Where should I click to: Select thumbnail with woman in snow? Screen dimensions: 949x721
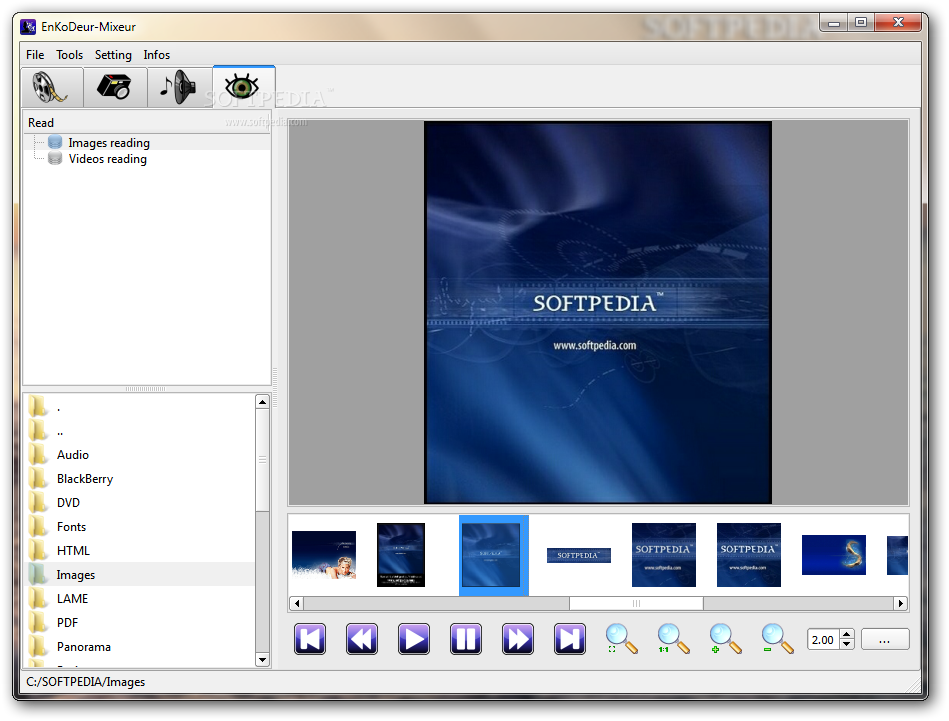tap(324, 555)
